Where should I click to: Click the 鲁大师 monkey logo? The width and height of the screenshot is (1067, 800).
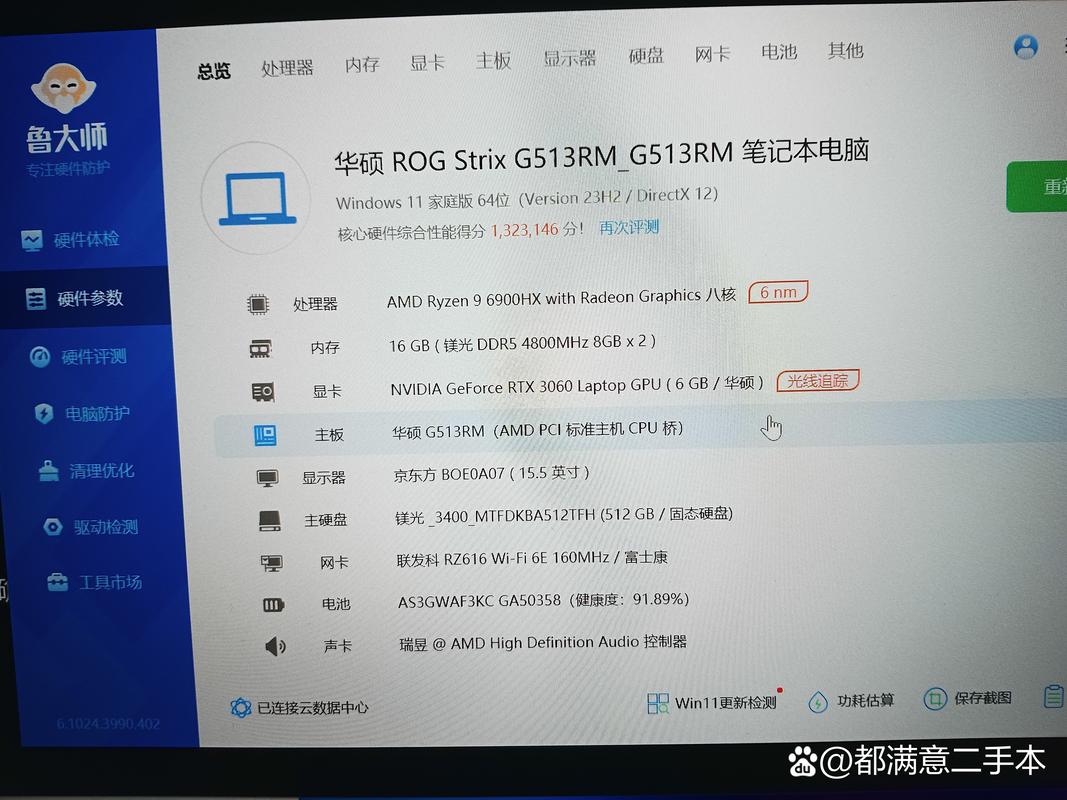tap(63, 88)
